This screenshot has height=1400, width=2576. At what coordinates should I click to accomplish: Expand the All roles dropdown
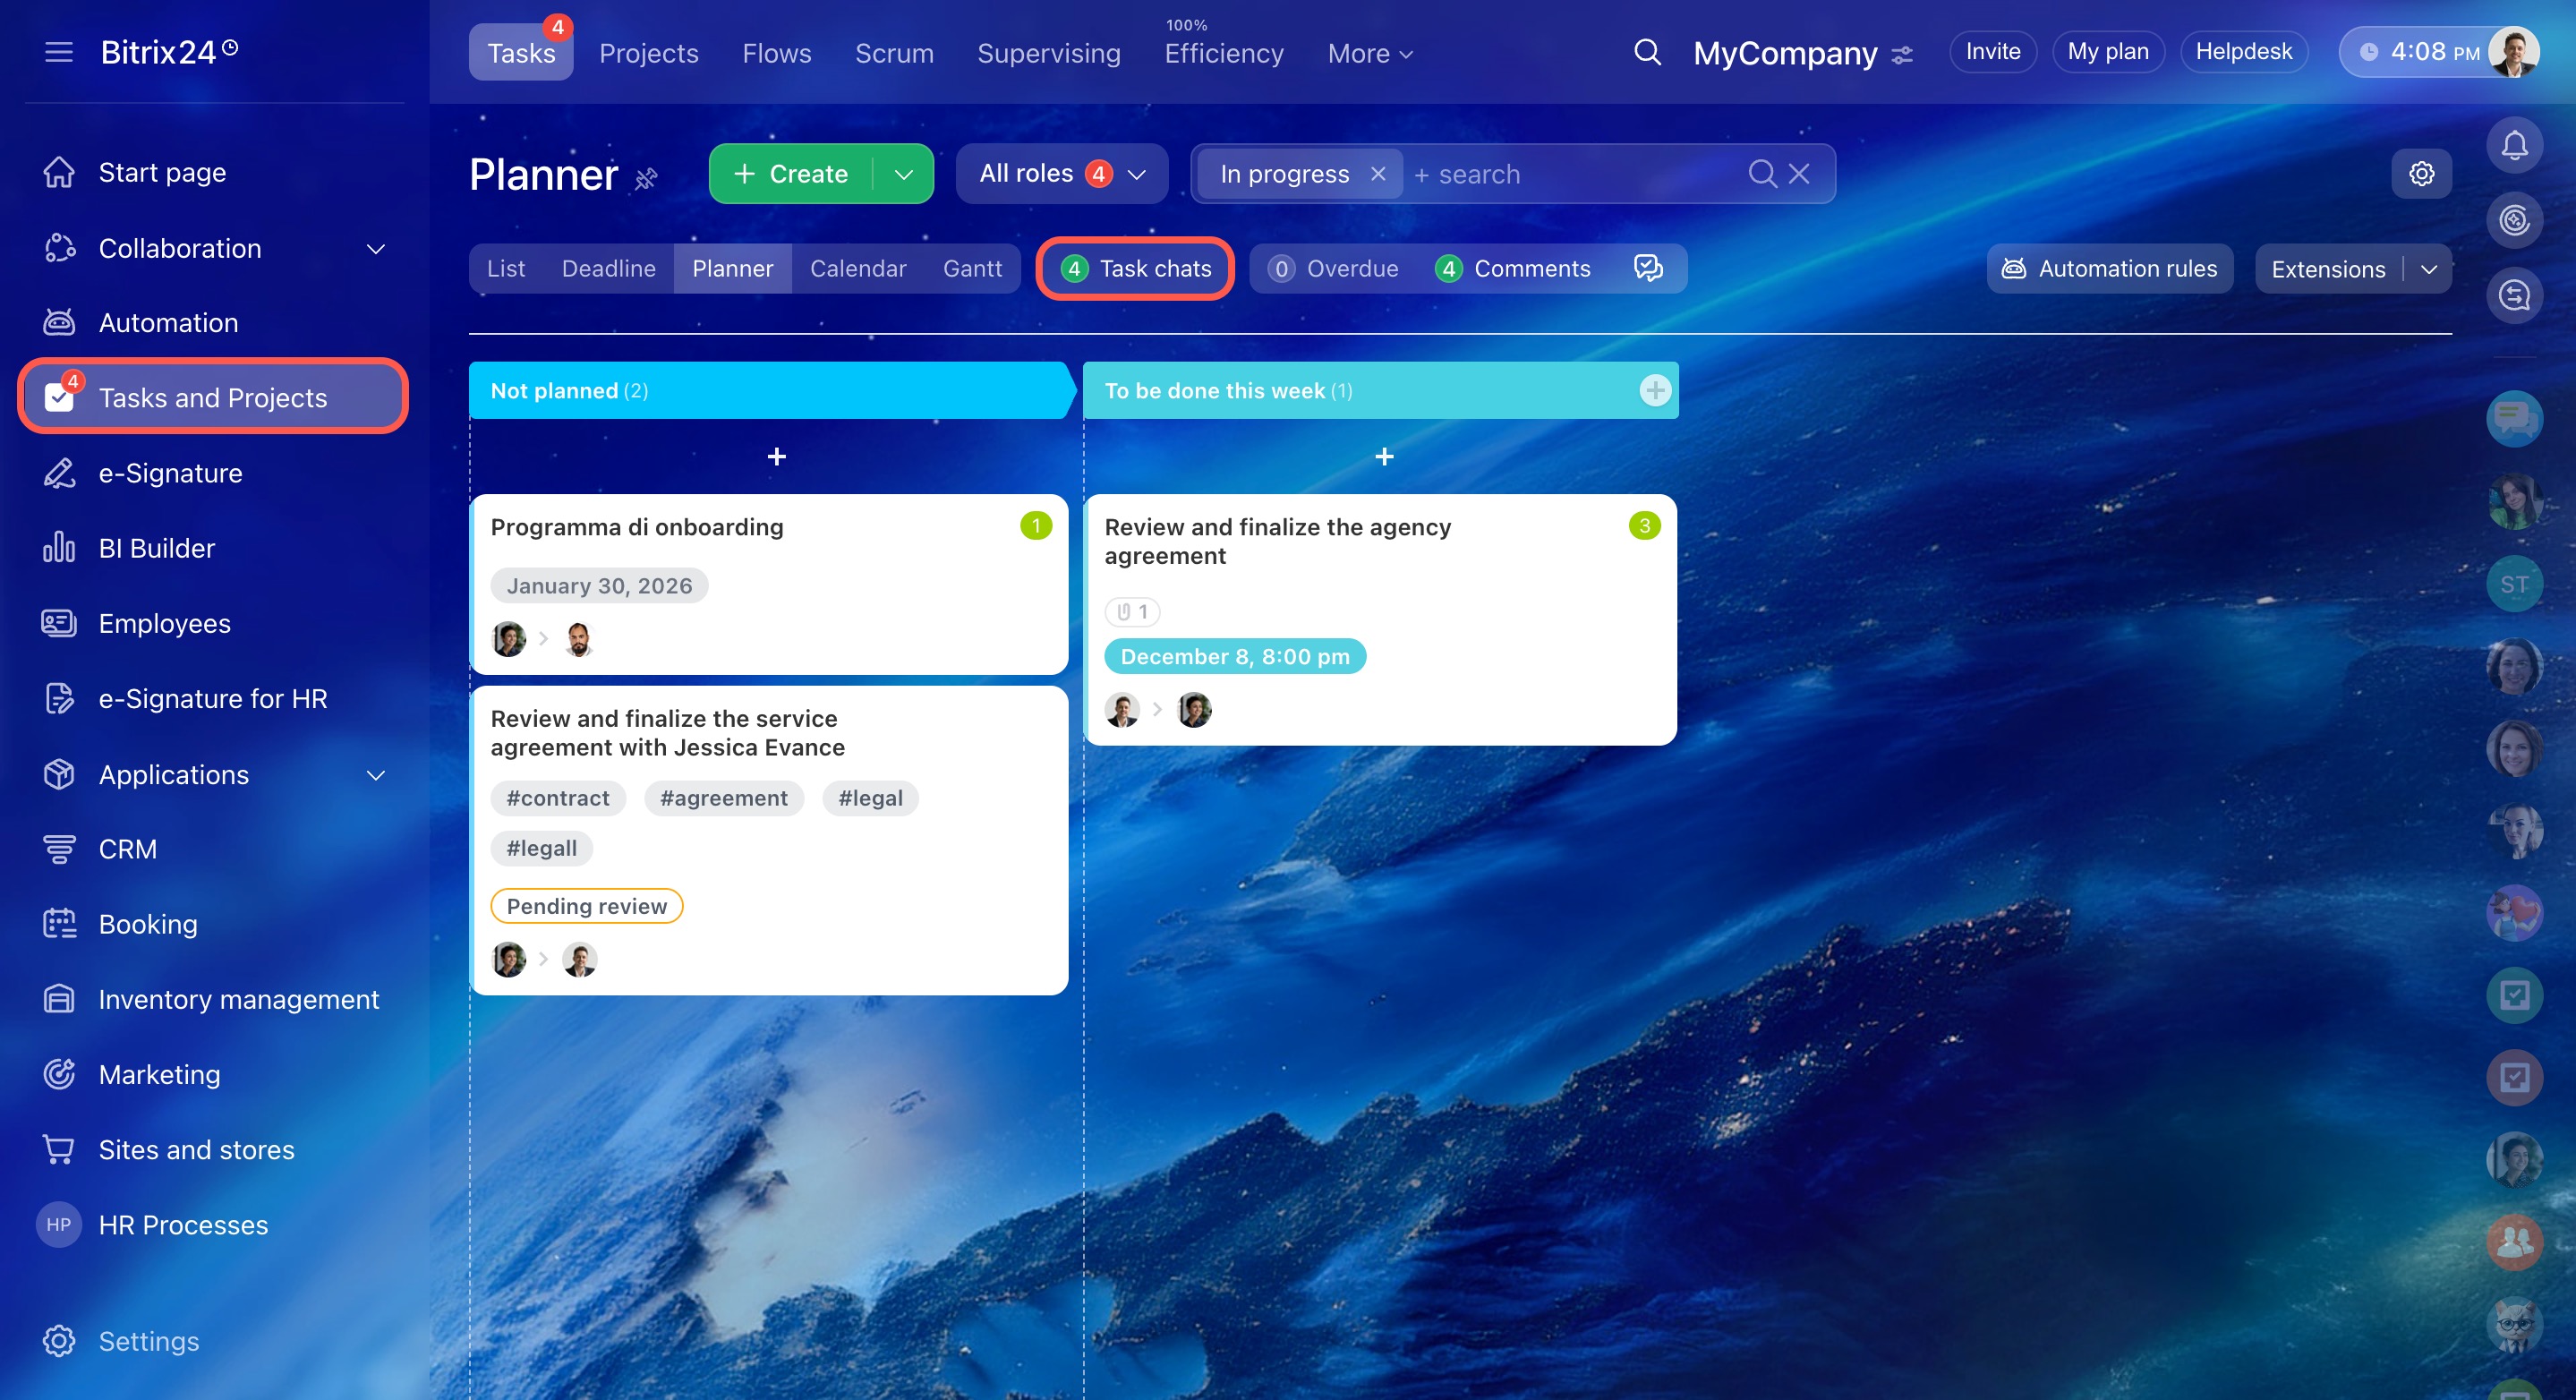(x=1061, y=174)
